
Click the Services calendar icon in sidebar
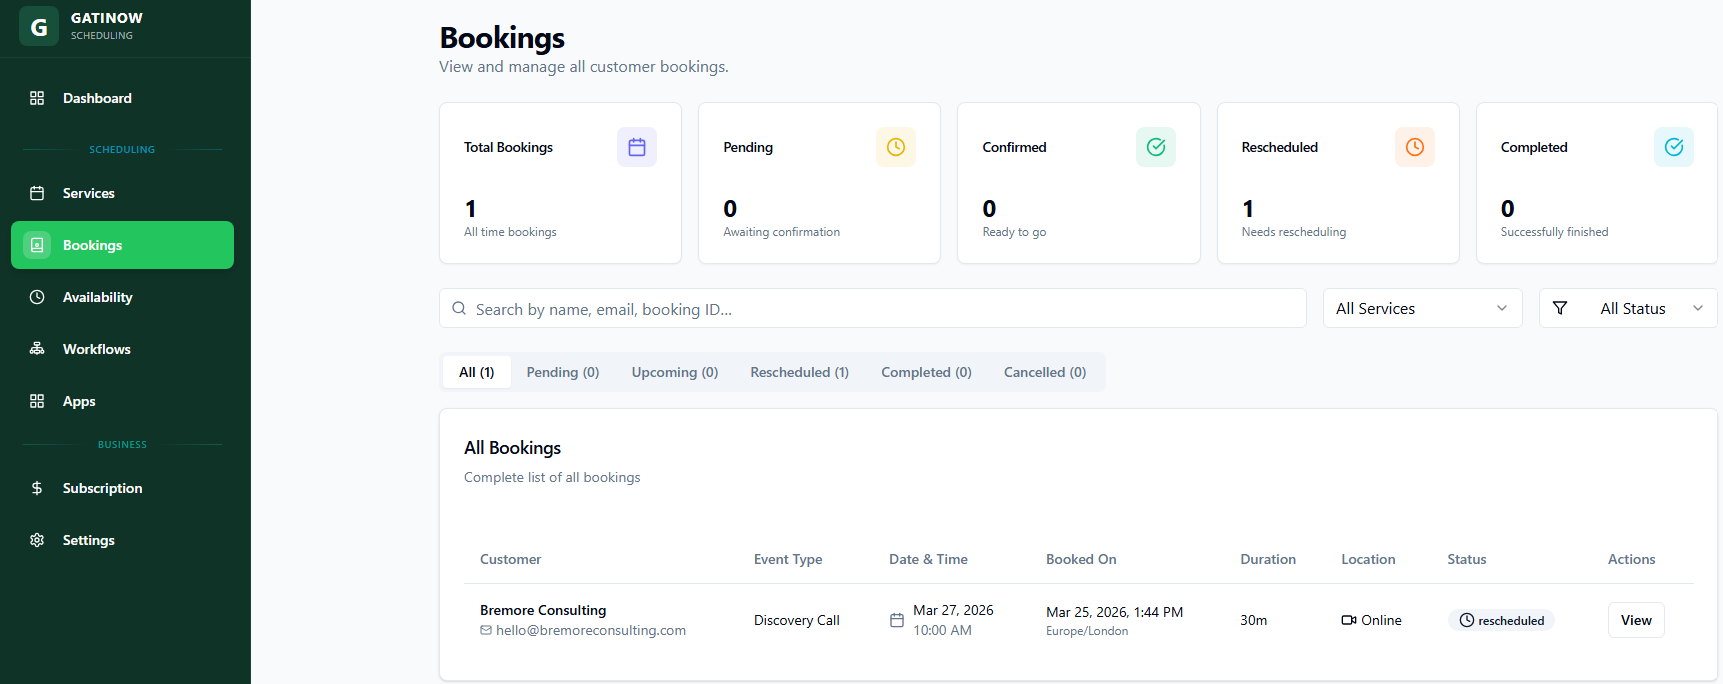[x=37, y=193]
